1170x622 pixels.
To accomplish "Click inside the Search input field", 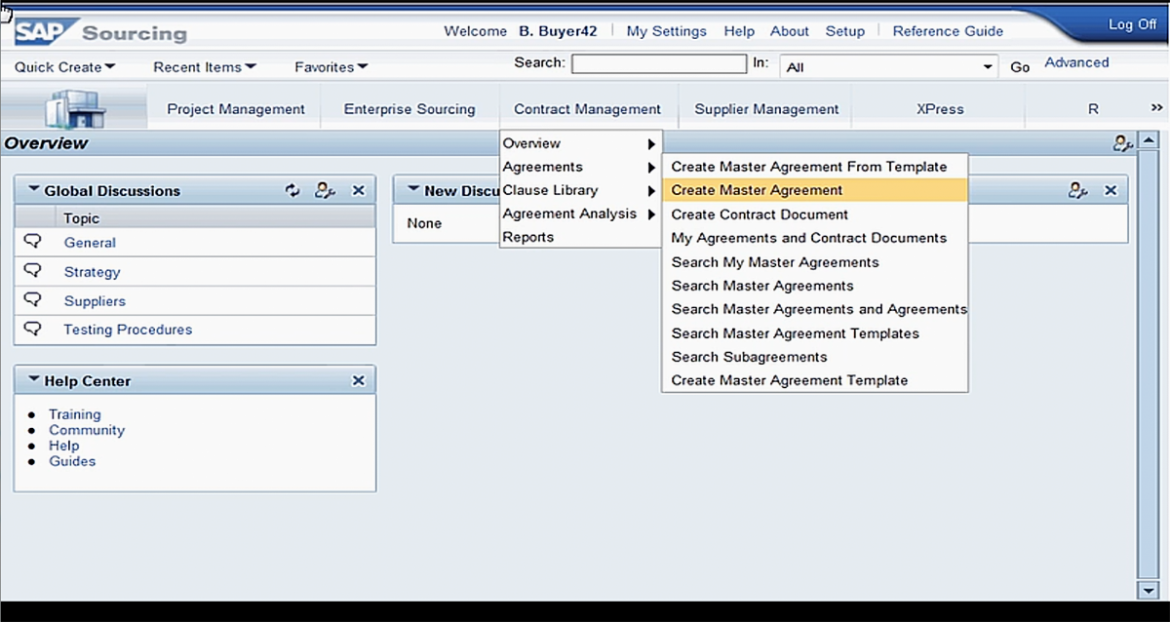I will [658, 62].
